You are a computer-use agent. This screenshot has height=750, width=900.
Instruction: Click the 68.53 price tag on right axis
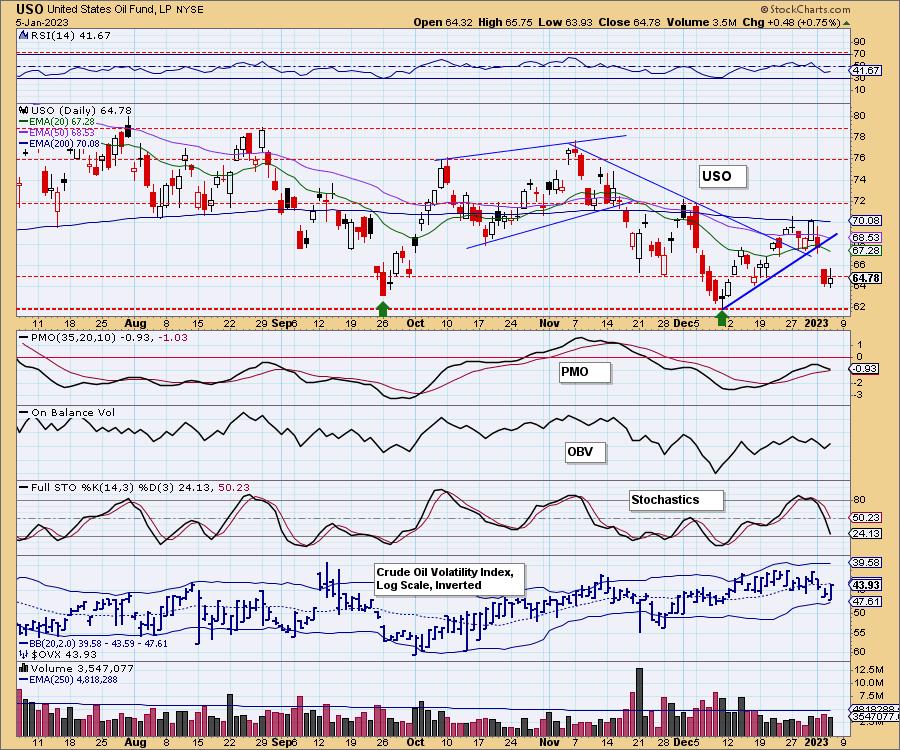[866, 237]
